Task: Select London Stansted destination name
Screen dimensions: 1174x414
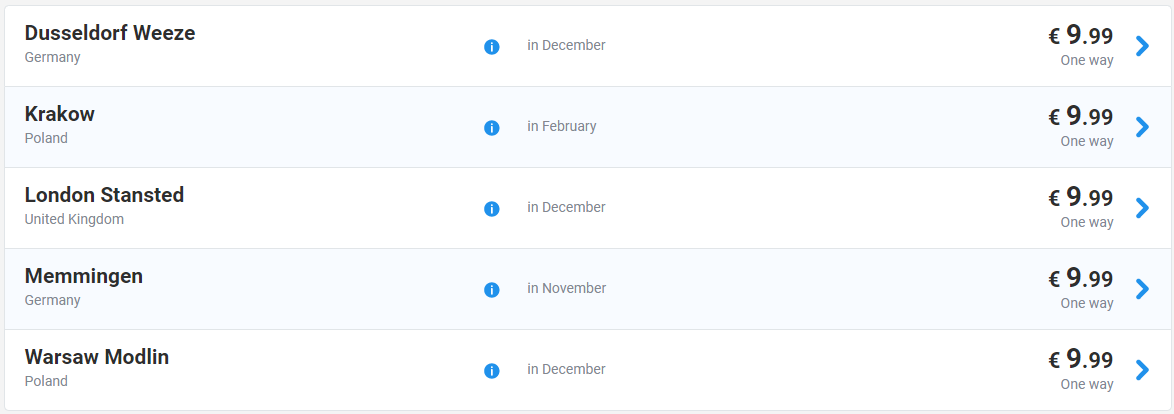Action: pyautogui.click(x=104, y=195)
